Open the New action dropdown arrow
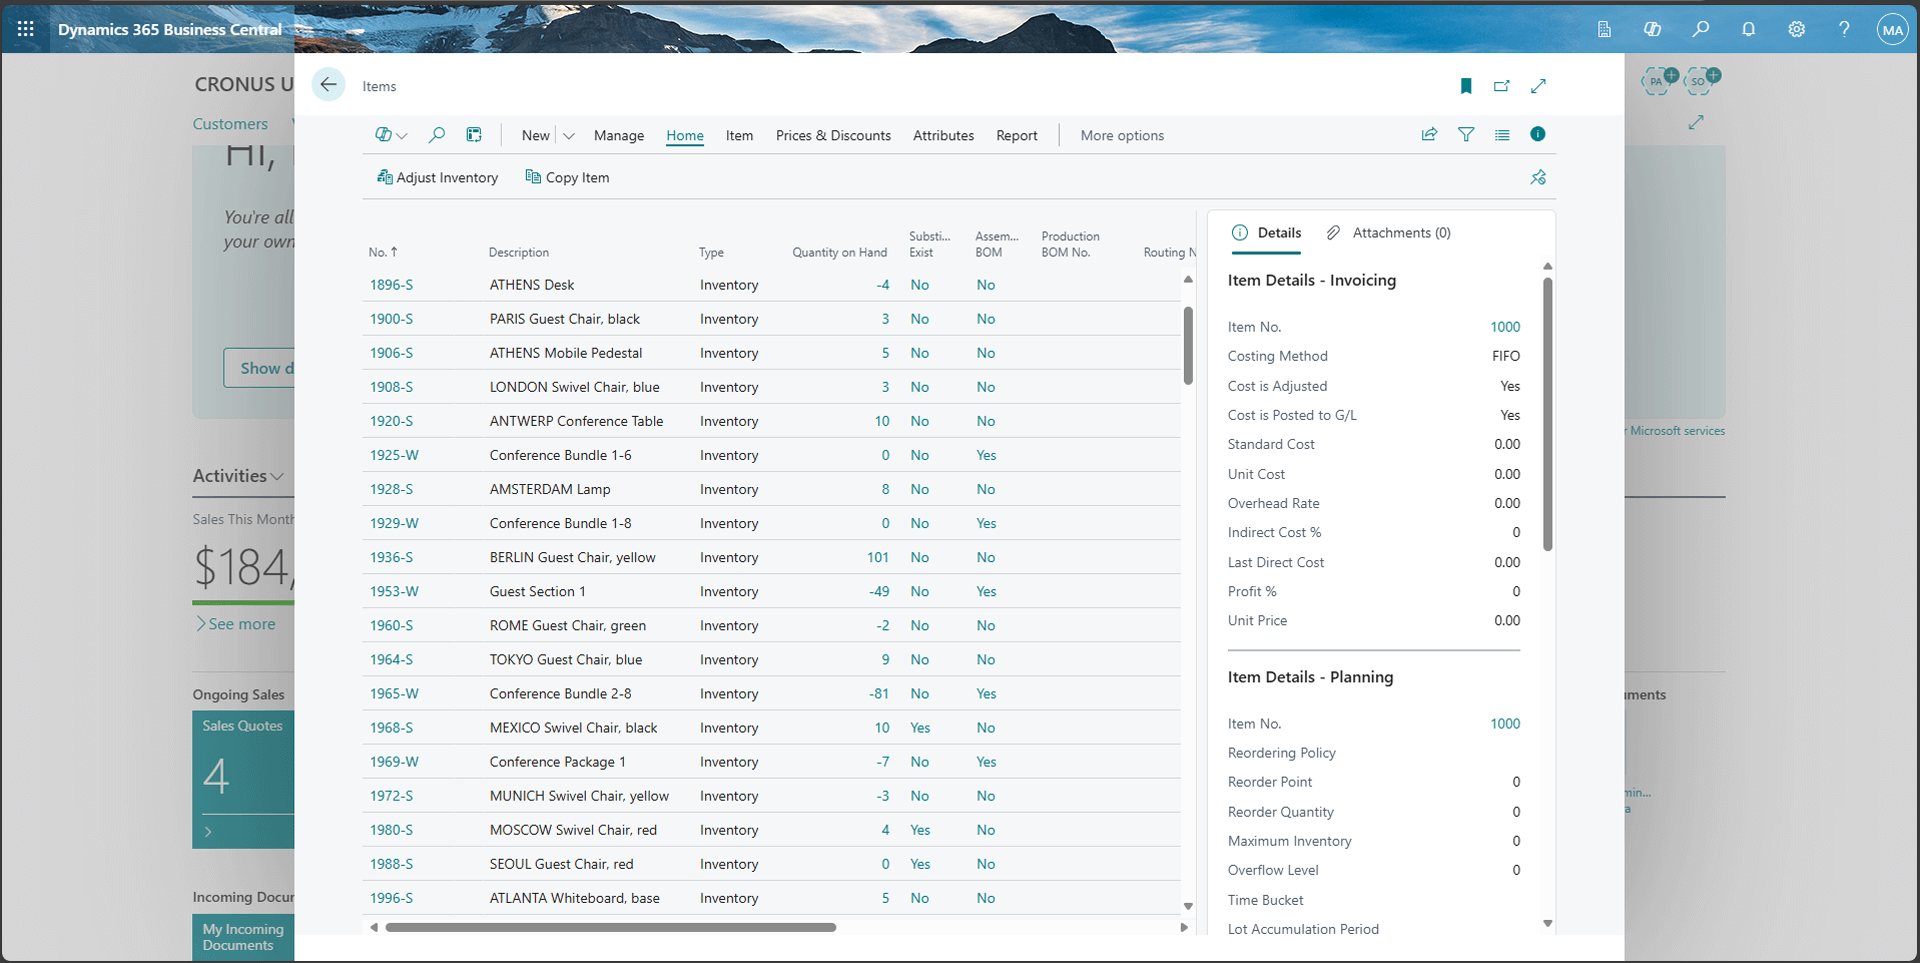Image resolution: width=1920 pixels, height=963 pixels. point(568,135)
